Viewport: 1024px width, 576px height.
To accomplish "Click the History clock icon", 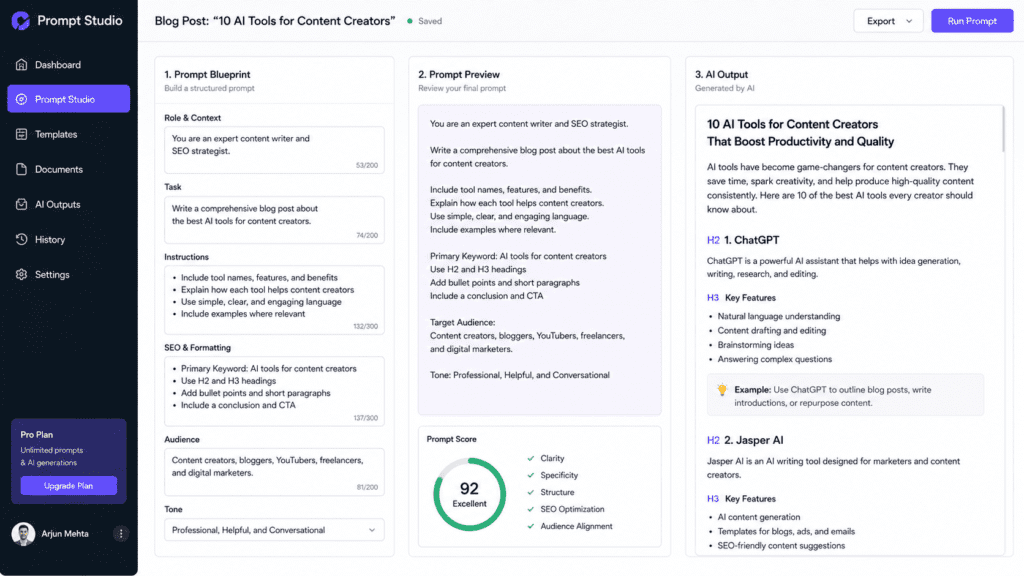I will [x=22, y=239].
